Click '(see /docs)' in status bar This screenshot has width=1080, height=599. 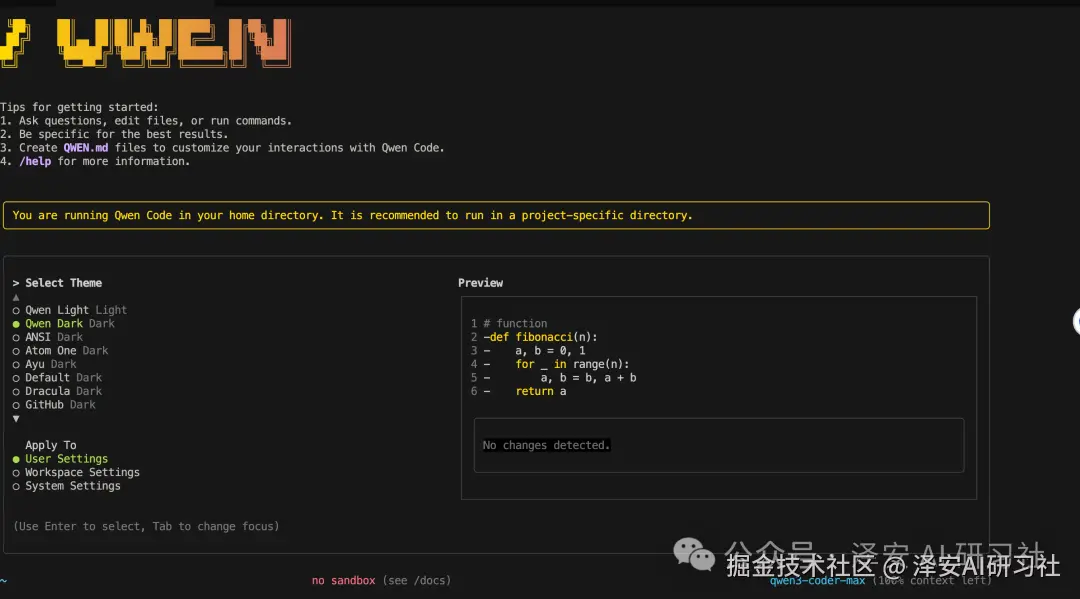[417, 580]
